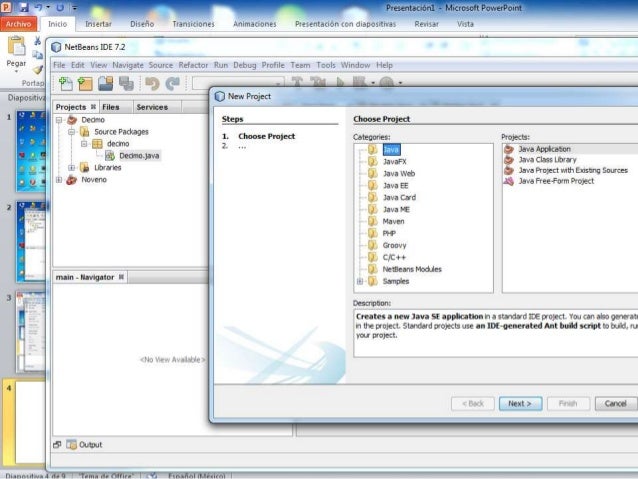Collapse the Source Packages node
The width and height of the screenshot is (638, 479).
coord(72,132)
